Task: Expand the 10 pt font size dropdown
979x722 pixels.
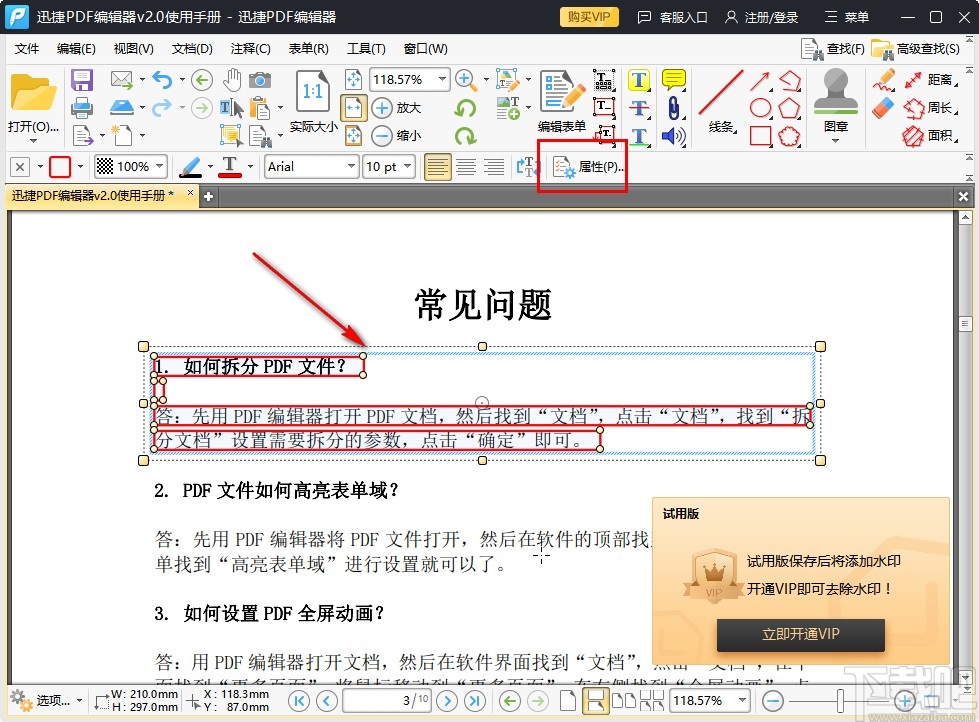Action: (388, 166)
